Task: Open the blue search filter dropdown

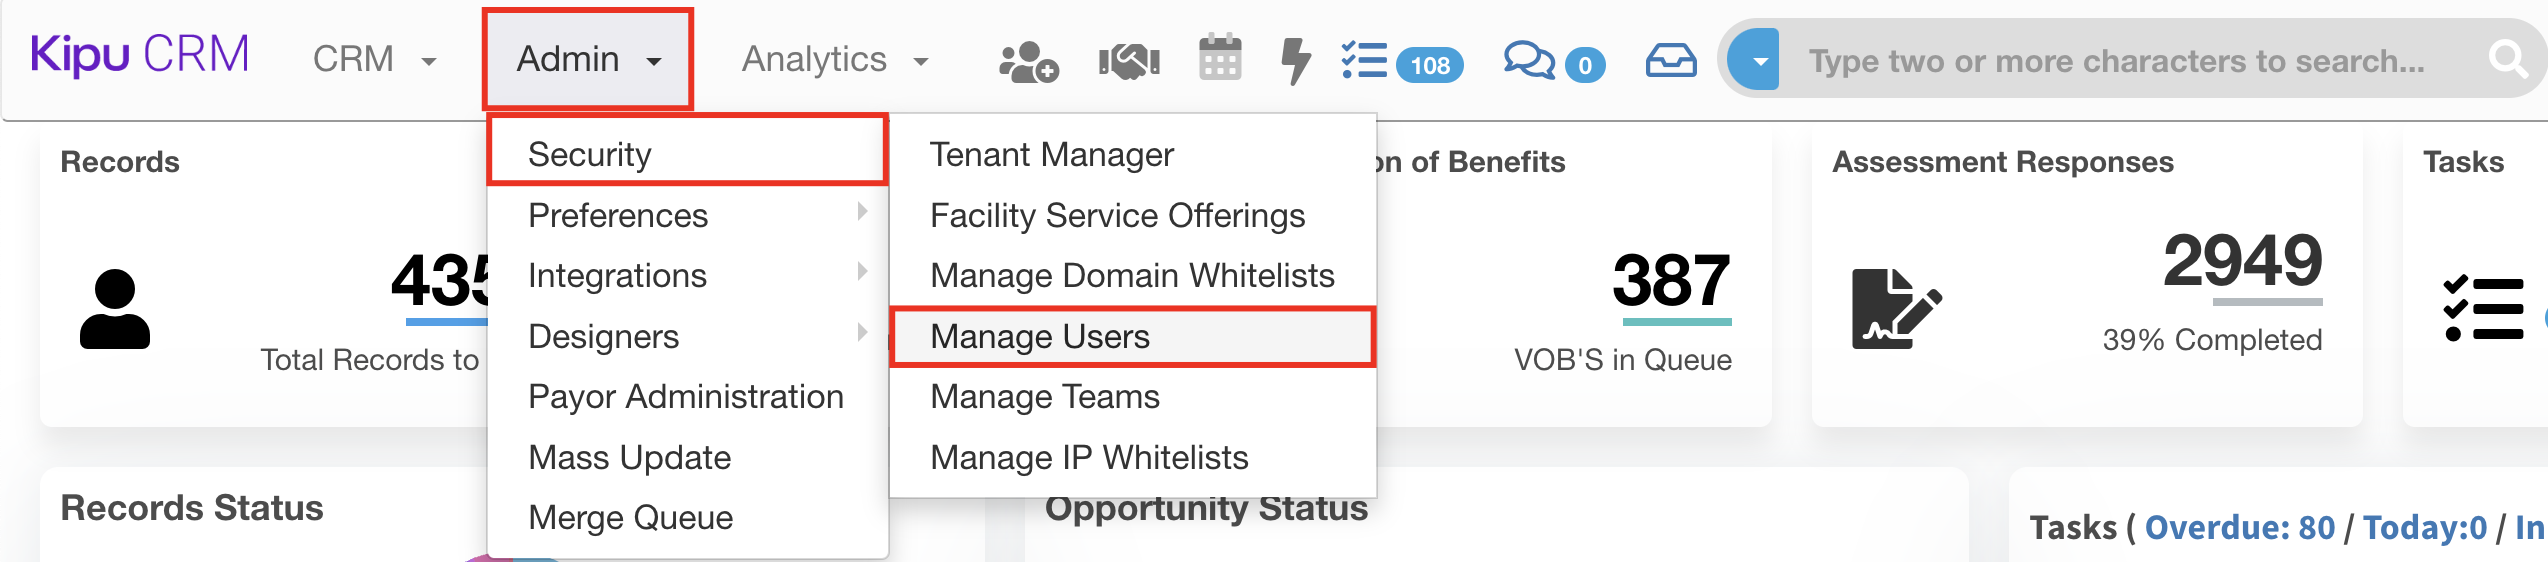Action: (1757, 60)
